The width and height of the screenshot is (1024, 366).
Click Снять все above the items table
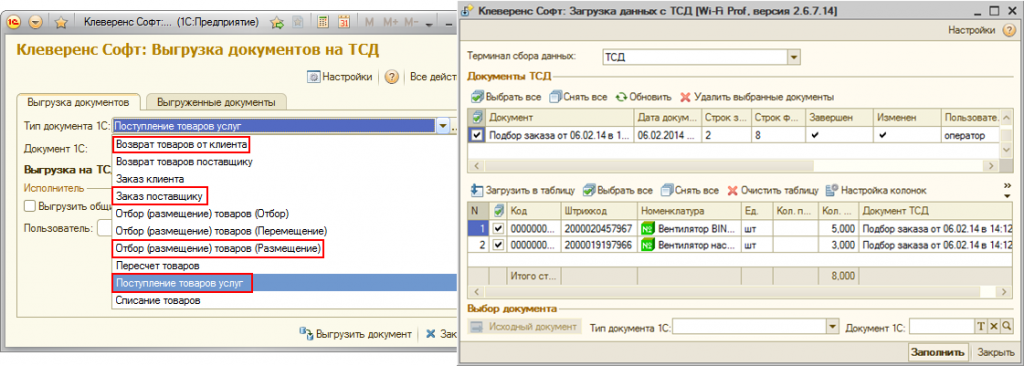[x=690, y=191]
